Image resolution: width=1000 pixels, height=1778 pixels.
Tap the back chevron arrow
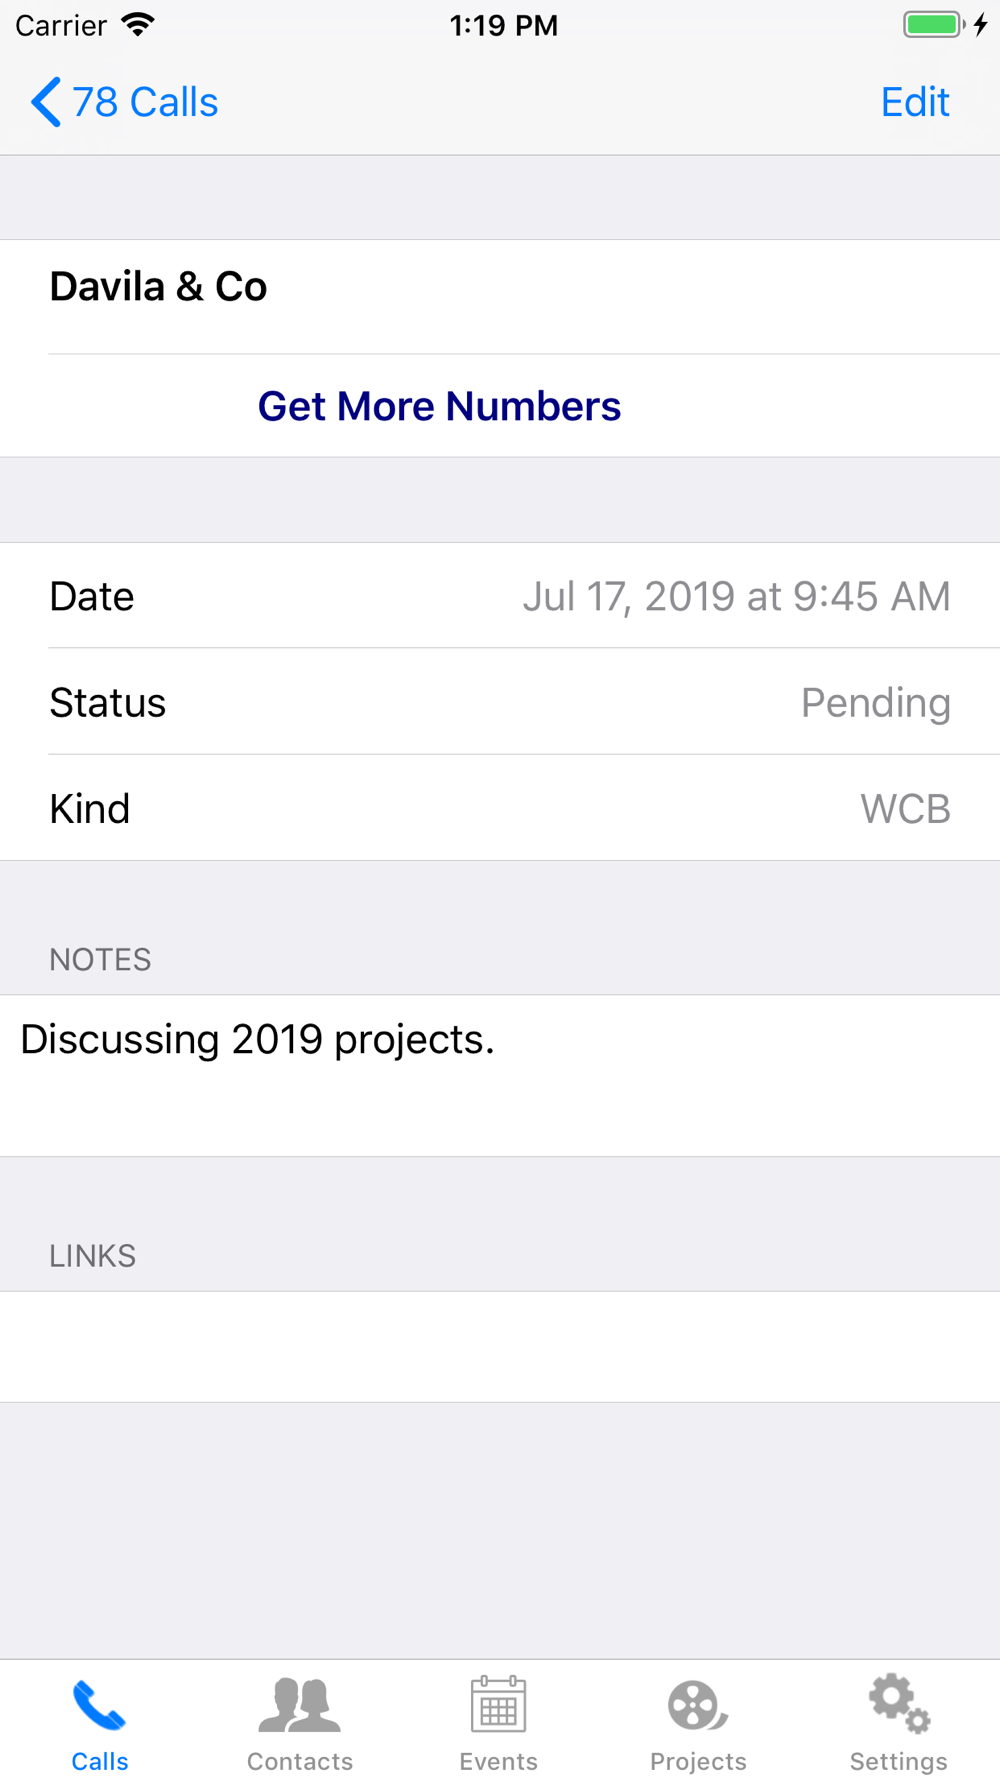pyautogui.click(x=46, y=102)
